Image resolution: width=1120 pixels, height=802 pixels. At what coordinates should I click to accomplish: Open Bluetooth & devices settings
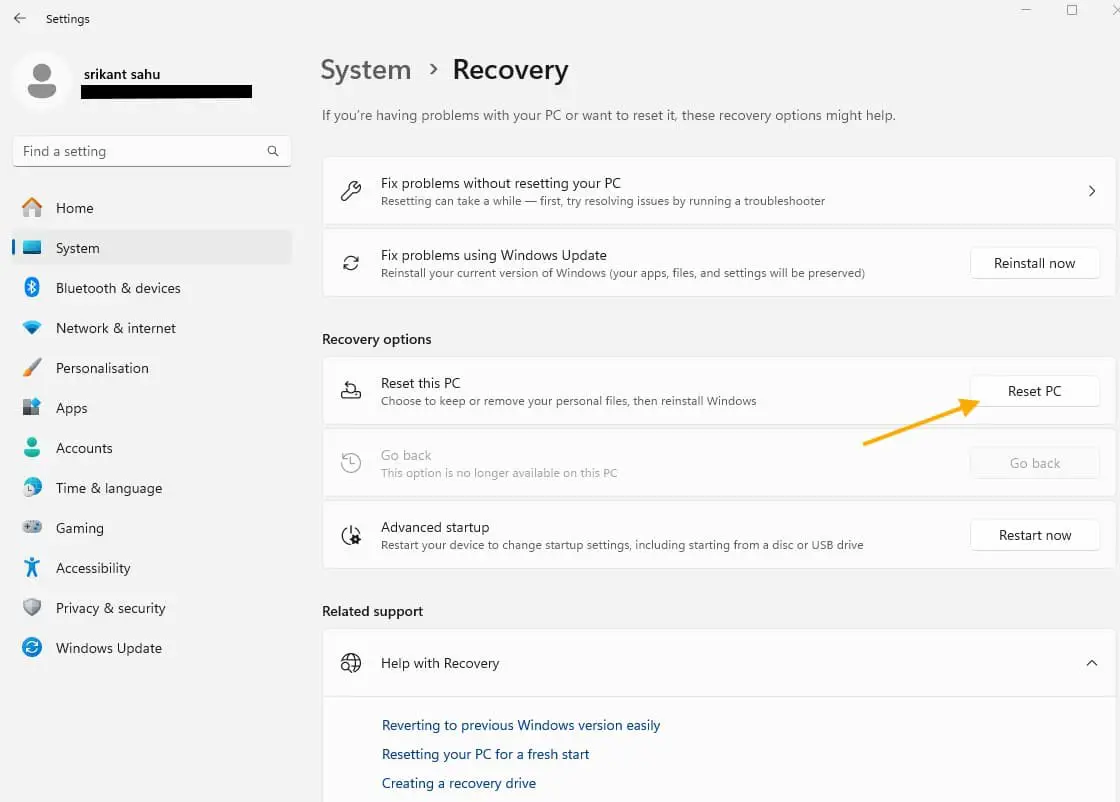point(151,288)
